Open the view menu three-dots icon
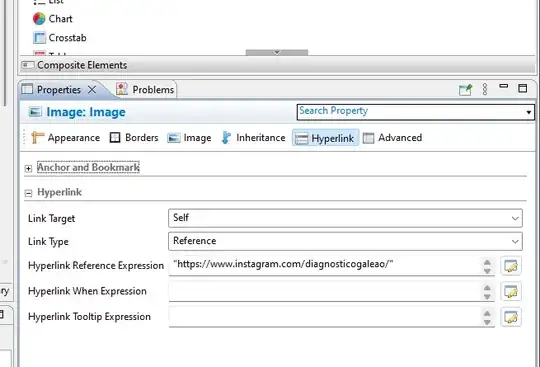Screen dimensions: 540x367 (x=485, y=89)
